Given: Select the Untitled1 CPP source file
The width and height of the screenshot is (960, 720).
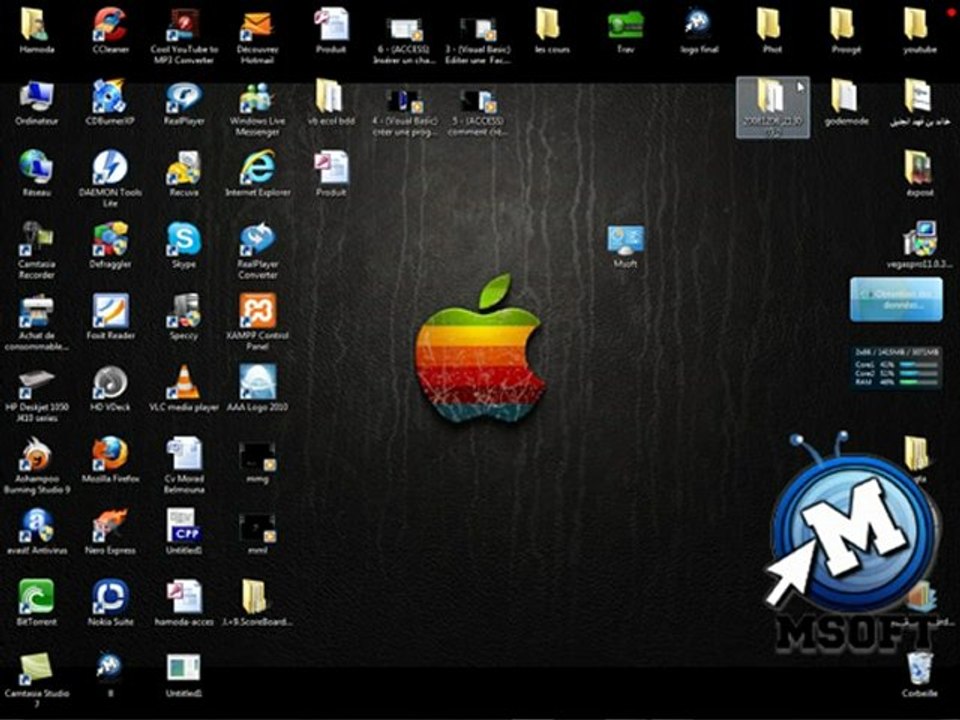Looking at the screenshot, I should point(184,530).
